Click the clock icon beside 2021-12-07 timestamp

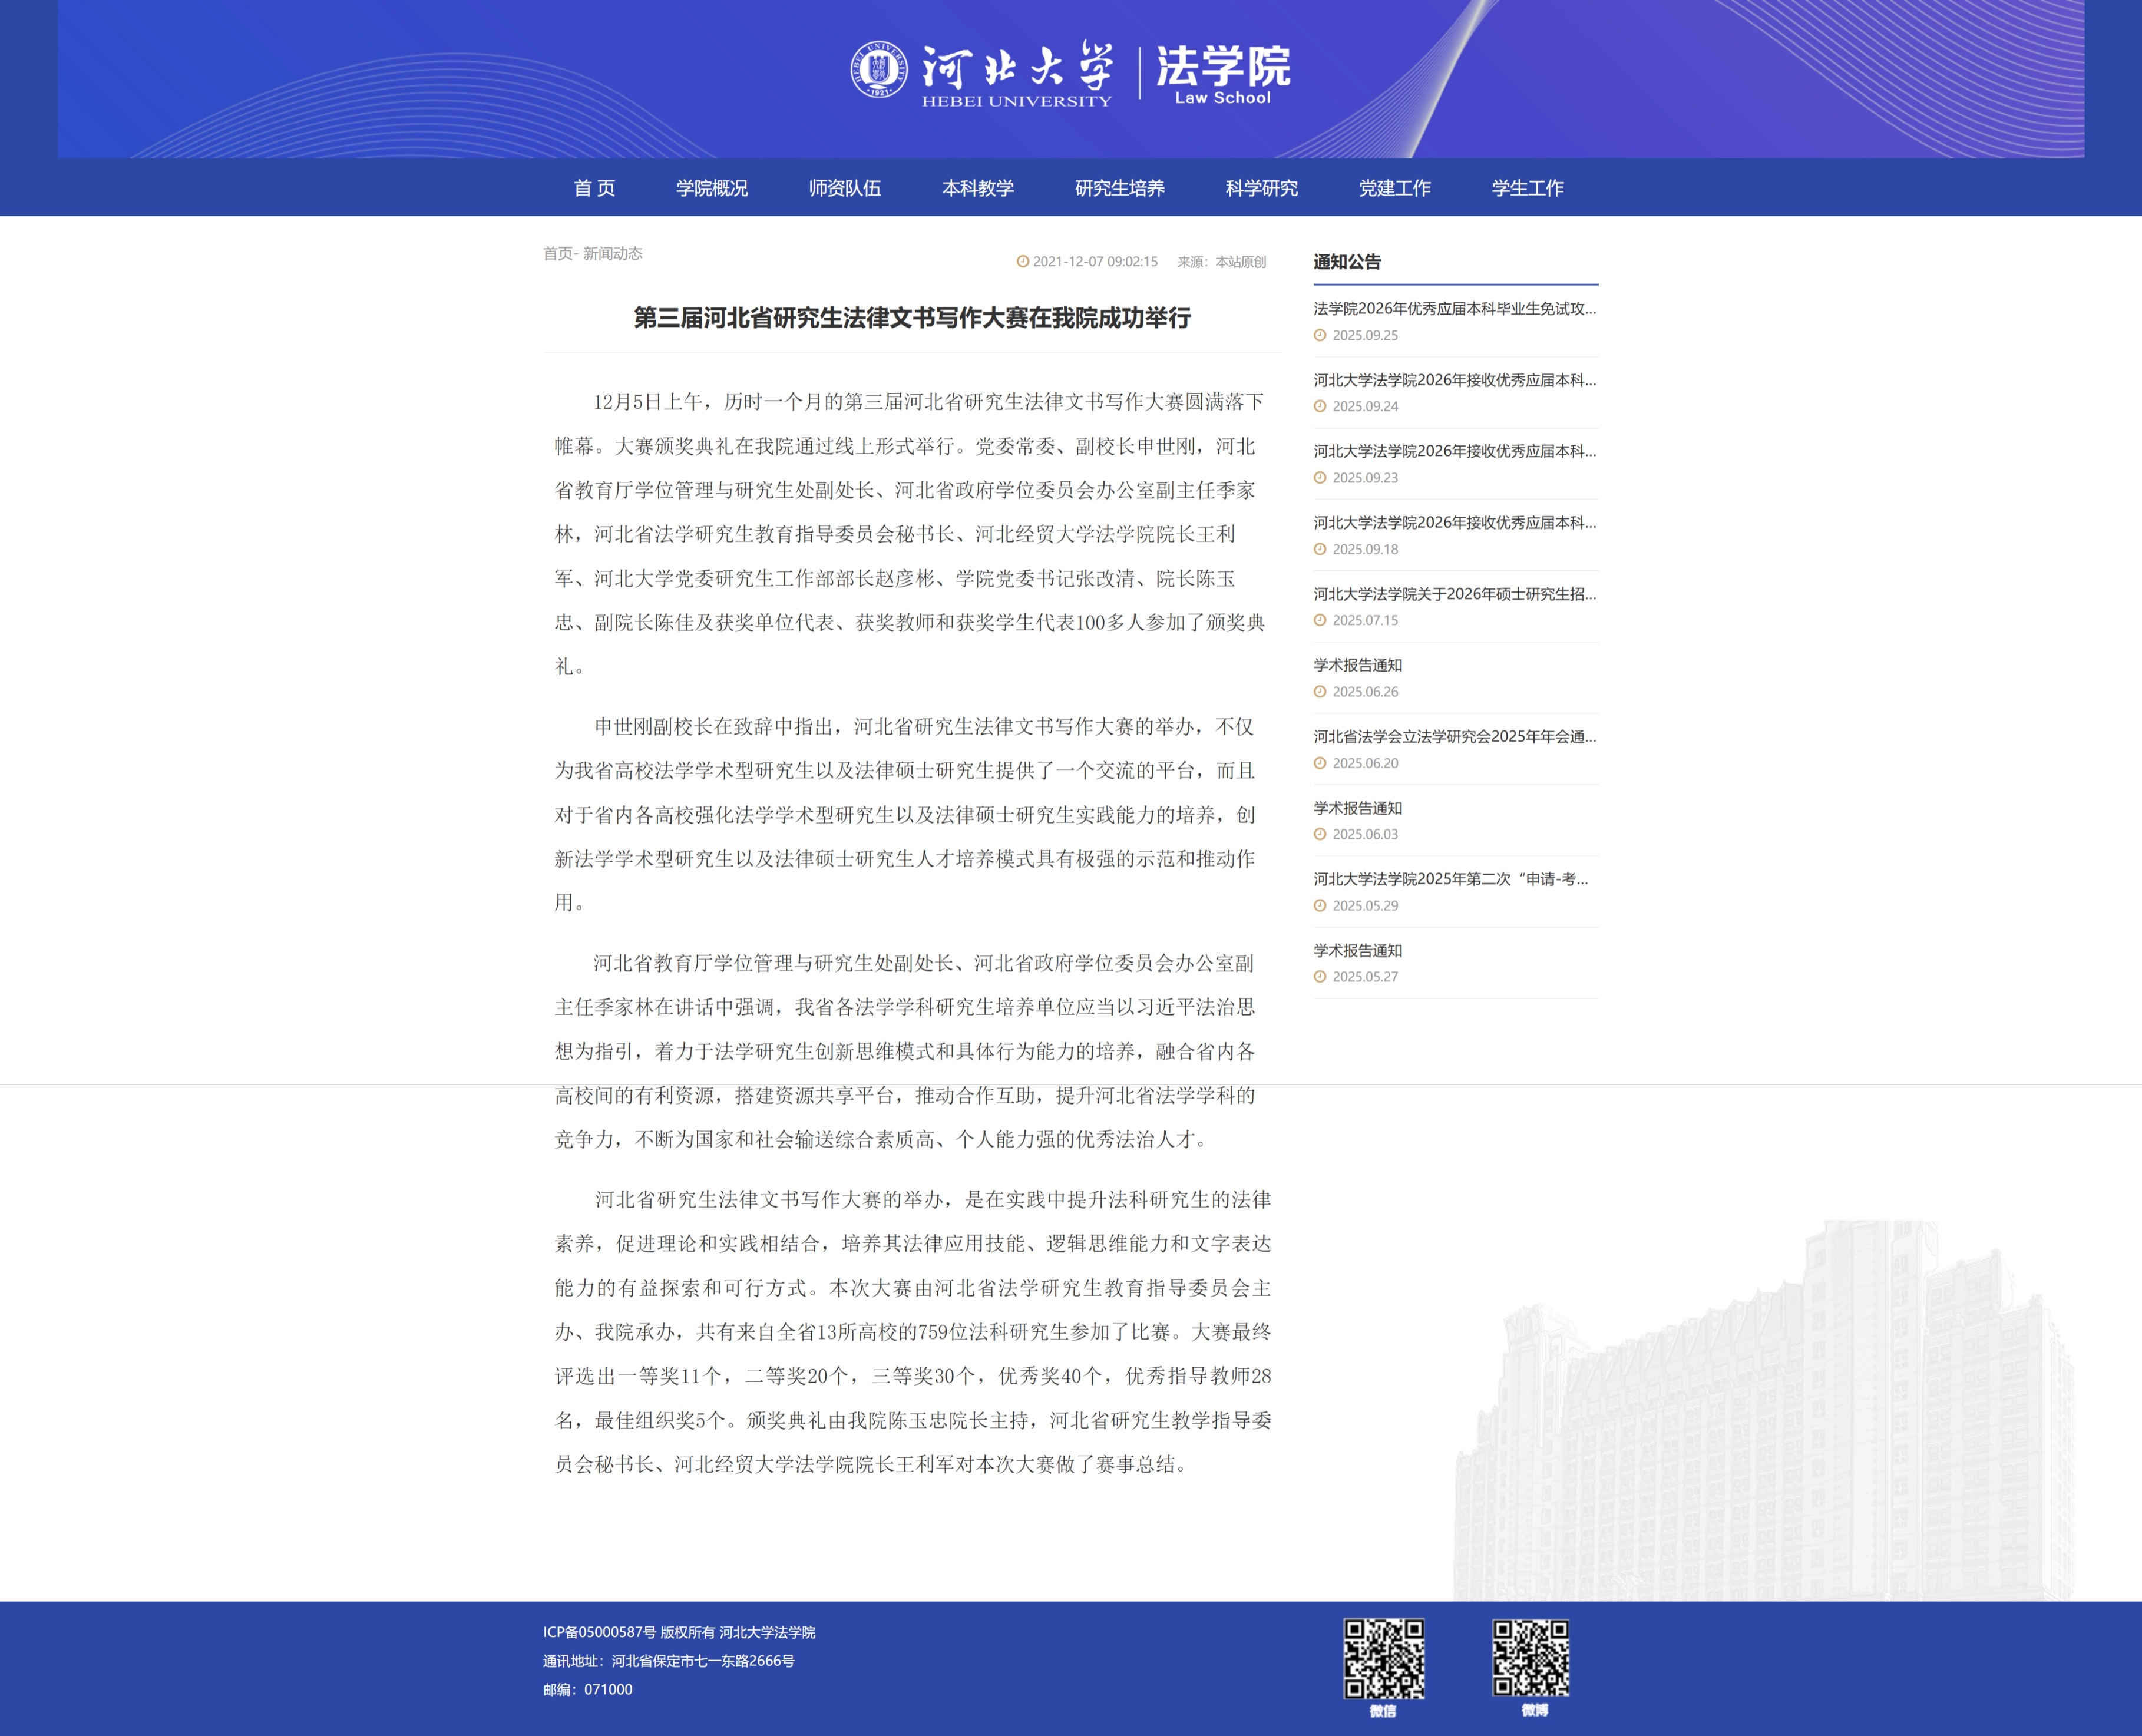tap(1022, 262)
